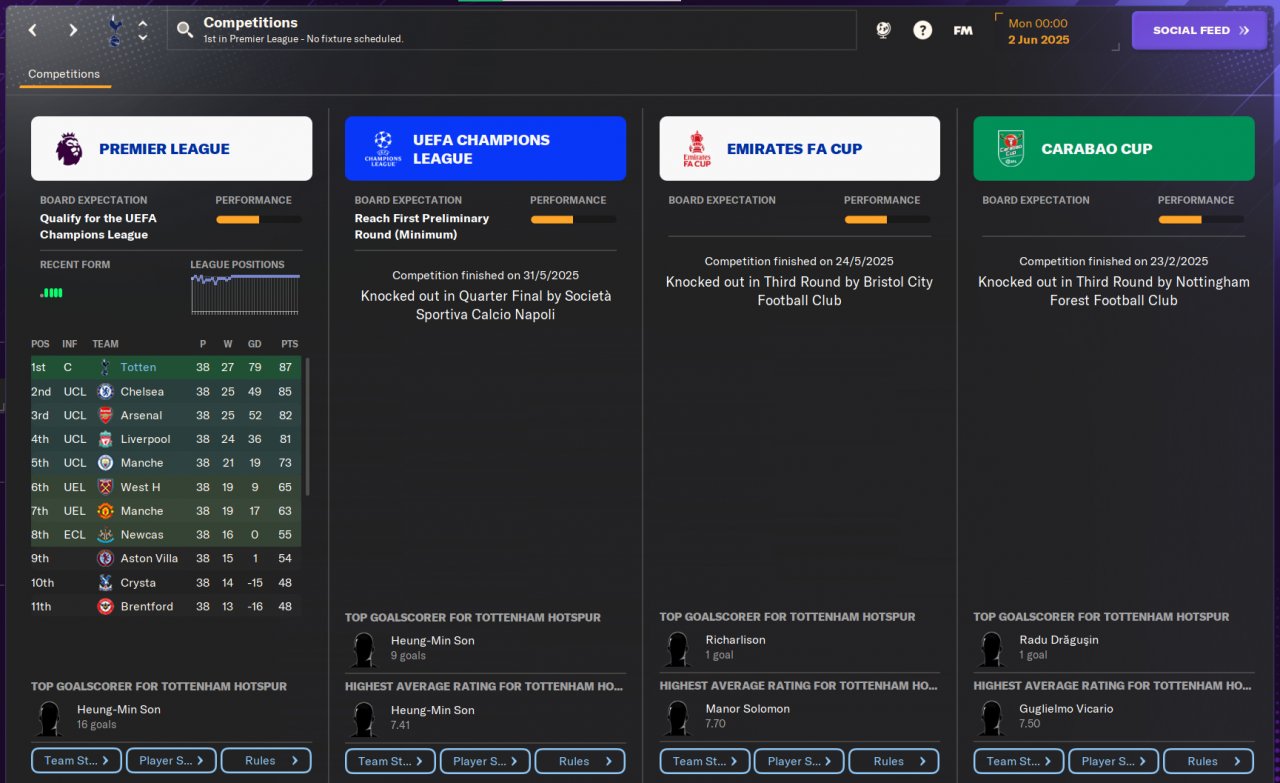1280x783 pixels.
Task: Click Brentford's badge in the league table
Action: tap(105, 607)
